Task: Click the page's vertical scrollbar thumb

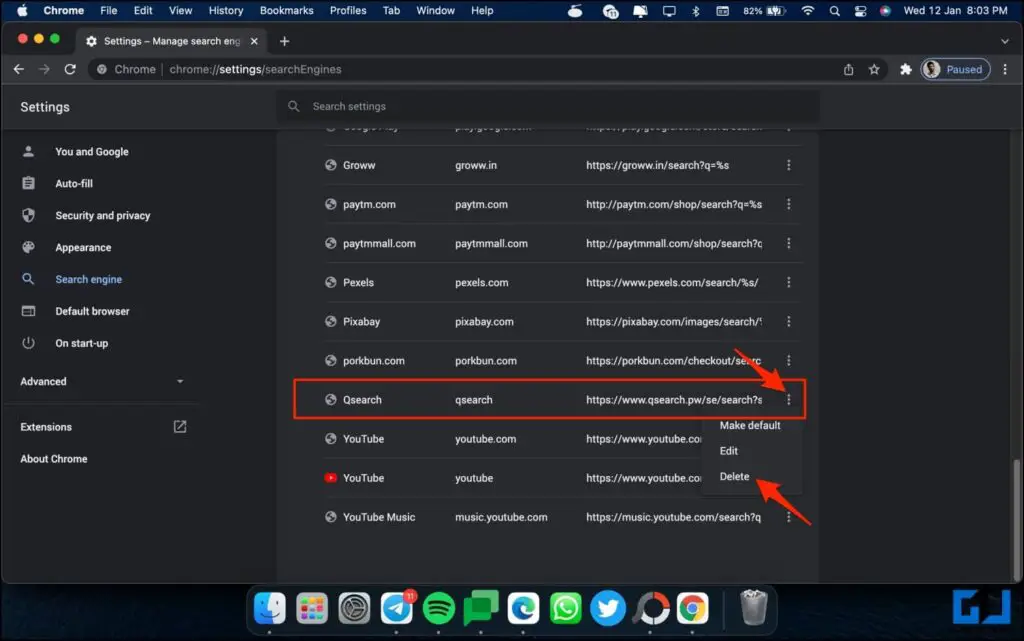Action: pyautogui.click(x=1016, y=520)
